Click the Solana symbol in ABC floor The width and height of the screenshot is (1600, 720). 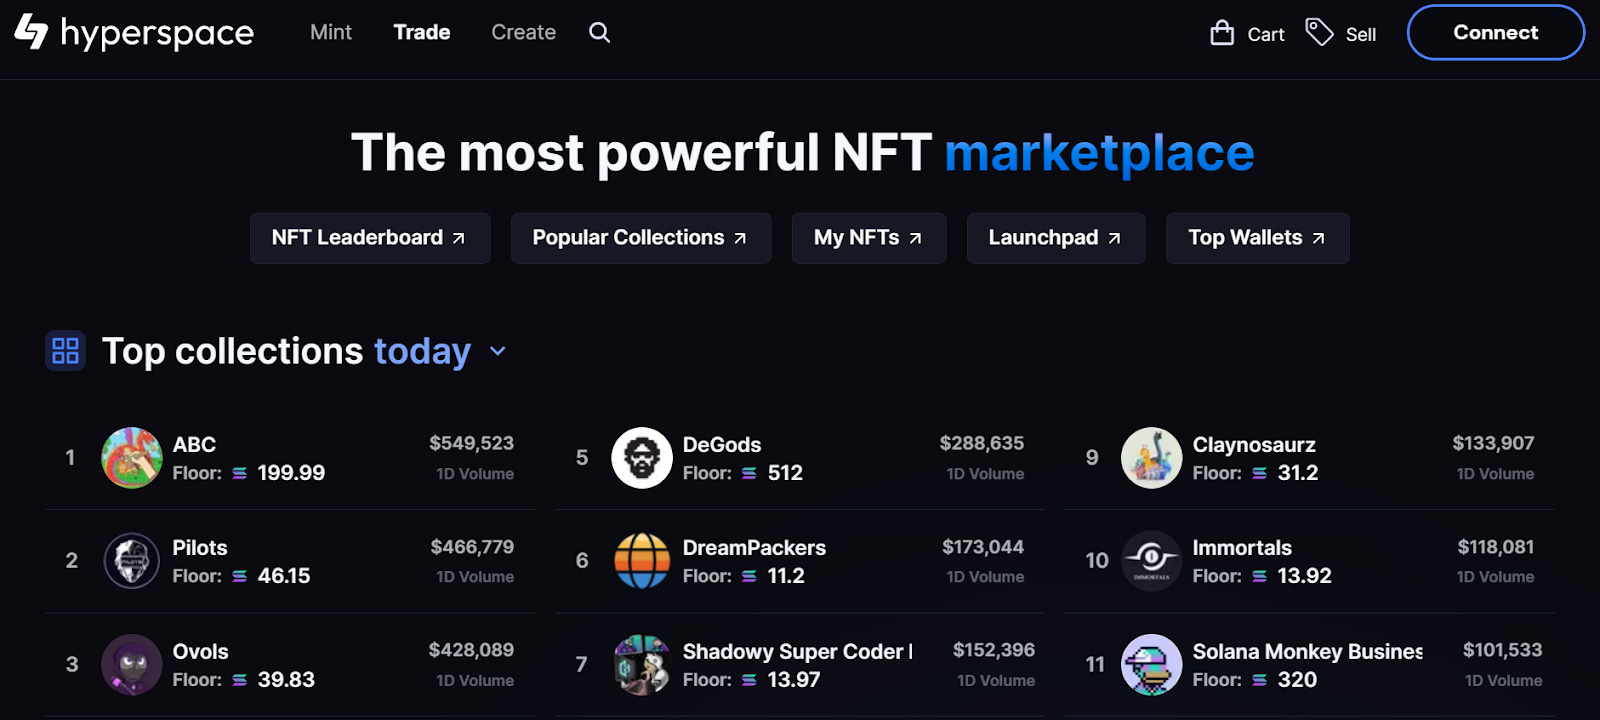[240, 474]
